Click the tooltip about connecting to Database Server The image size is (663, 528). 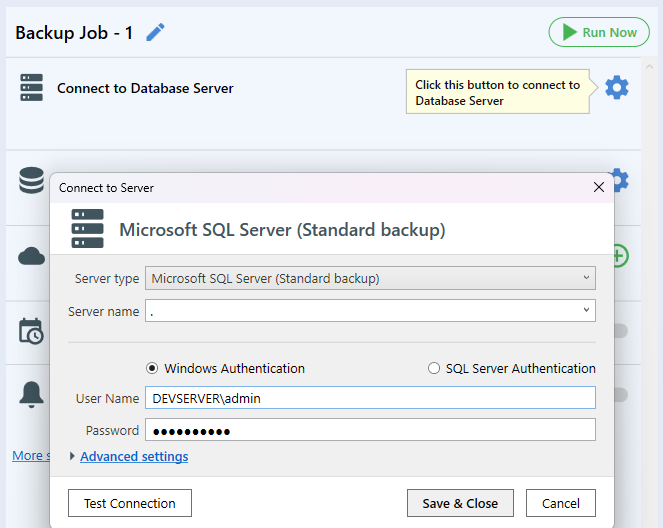(x=498, y=92)
